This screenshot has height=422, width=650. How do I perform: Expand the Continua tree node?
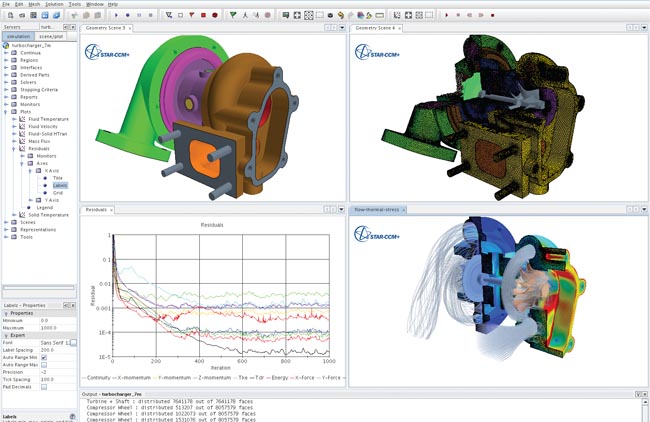click(x=6, y=53)
